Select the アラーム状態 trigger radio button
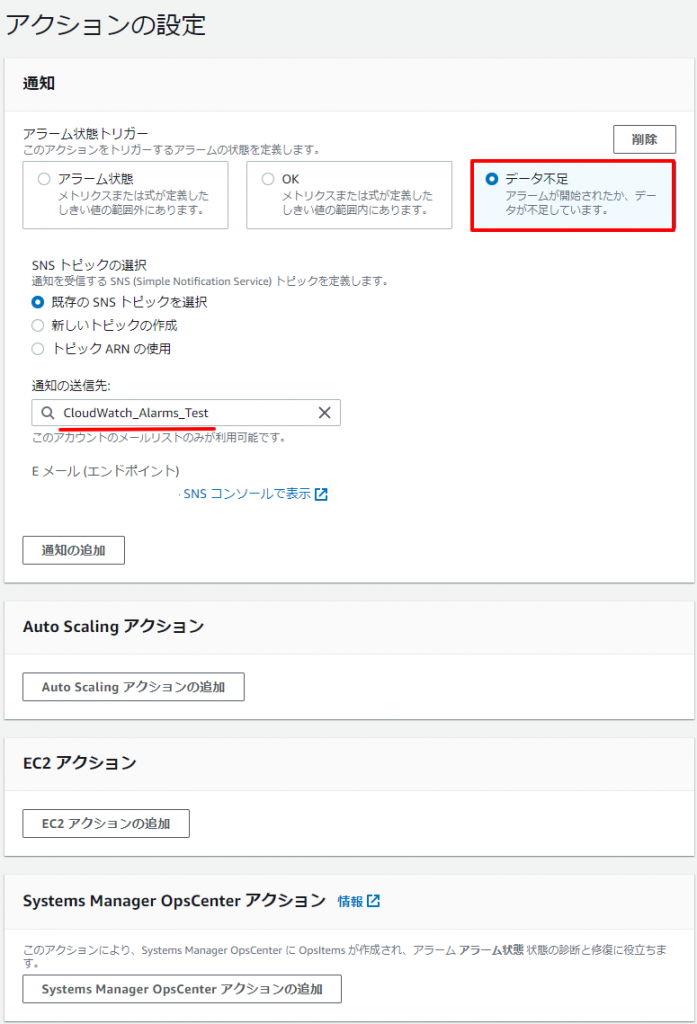 pos(44,179)
